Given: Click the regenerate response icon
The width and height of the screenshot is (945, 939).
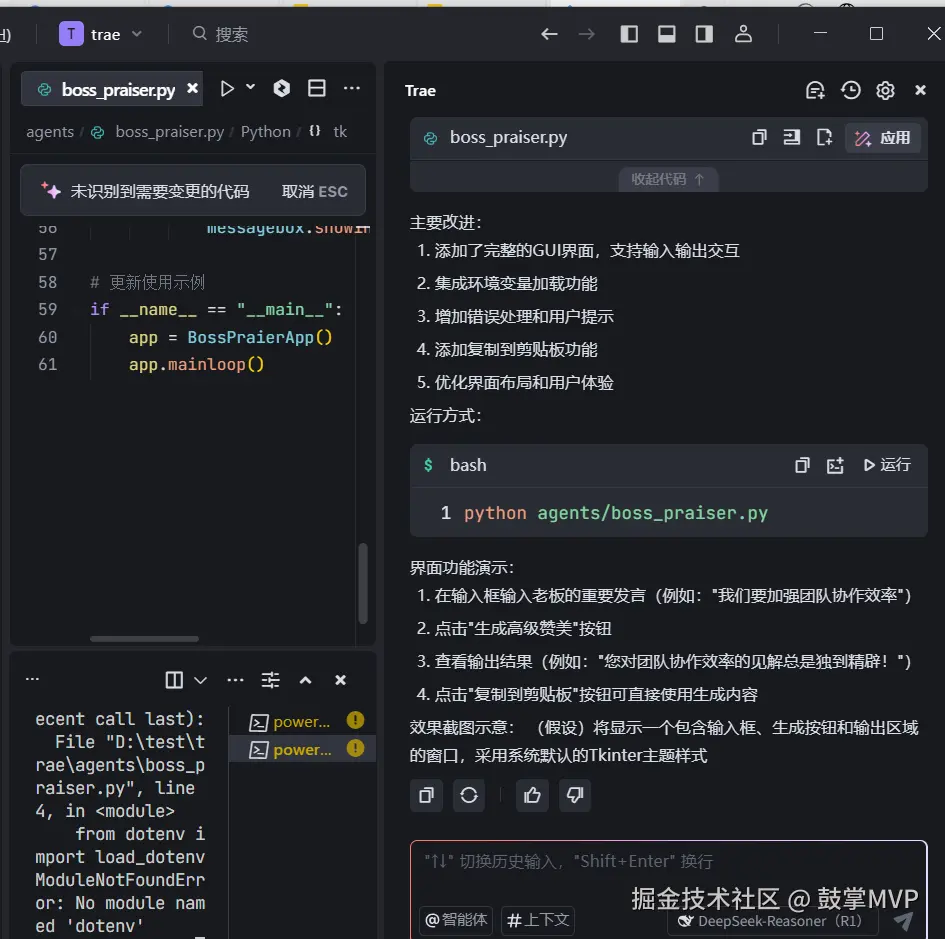Looking at the screenshot, I should pos(468,795).
